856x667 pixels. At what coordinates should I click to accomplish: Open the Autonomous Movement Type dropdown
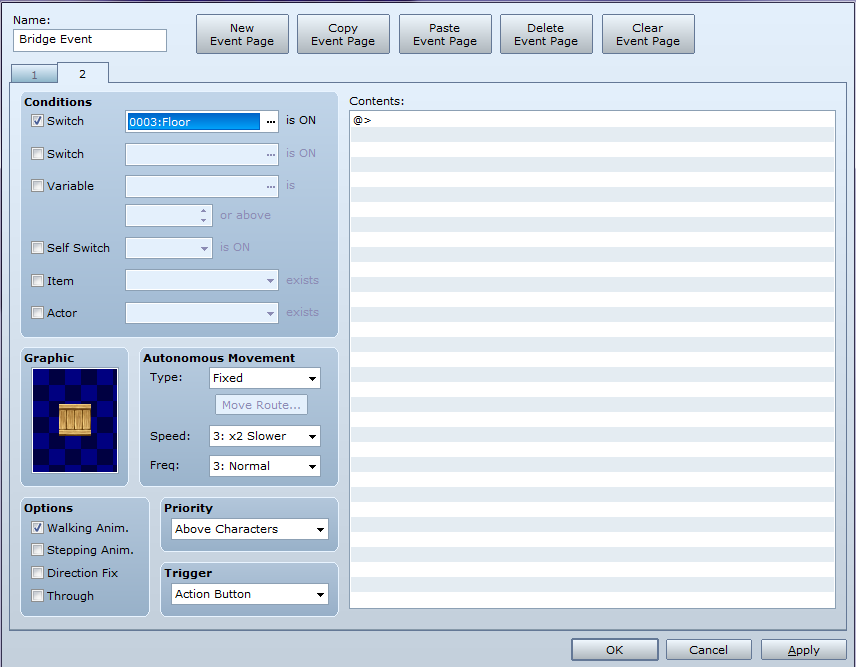[x=265, y=378]
